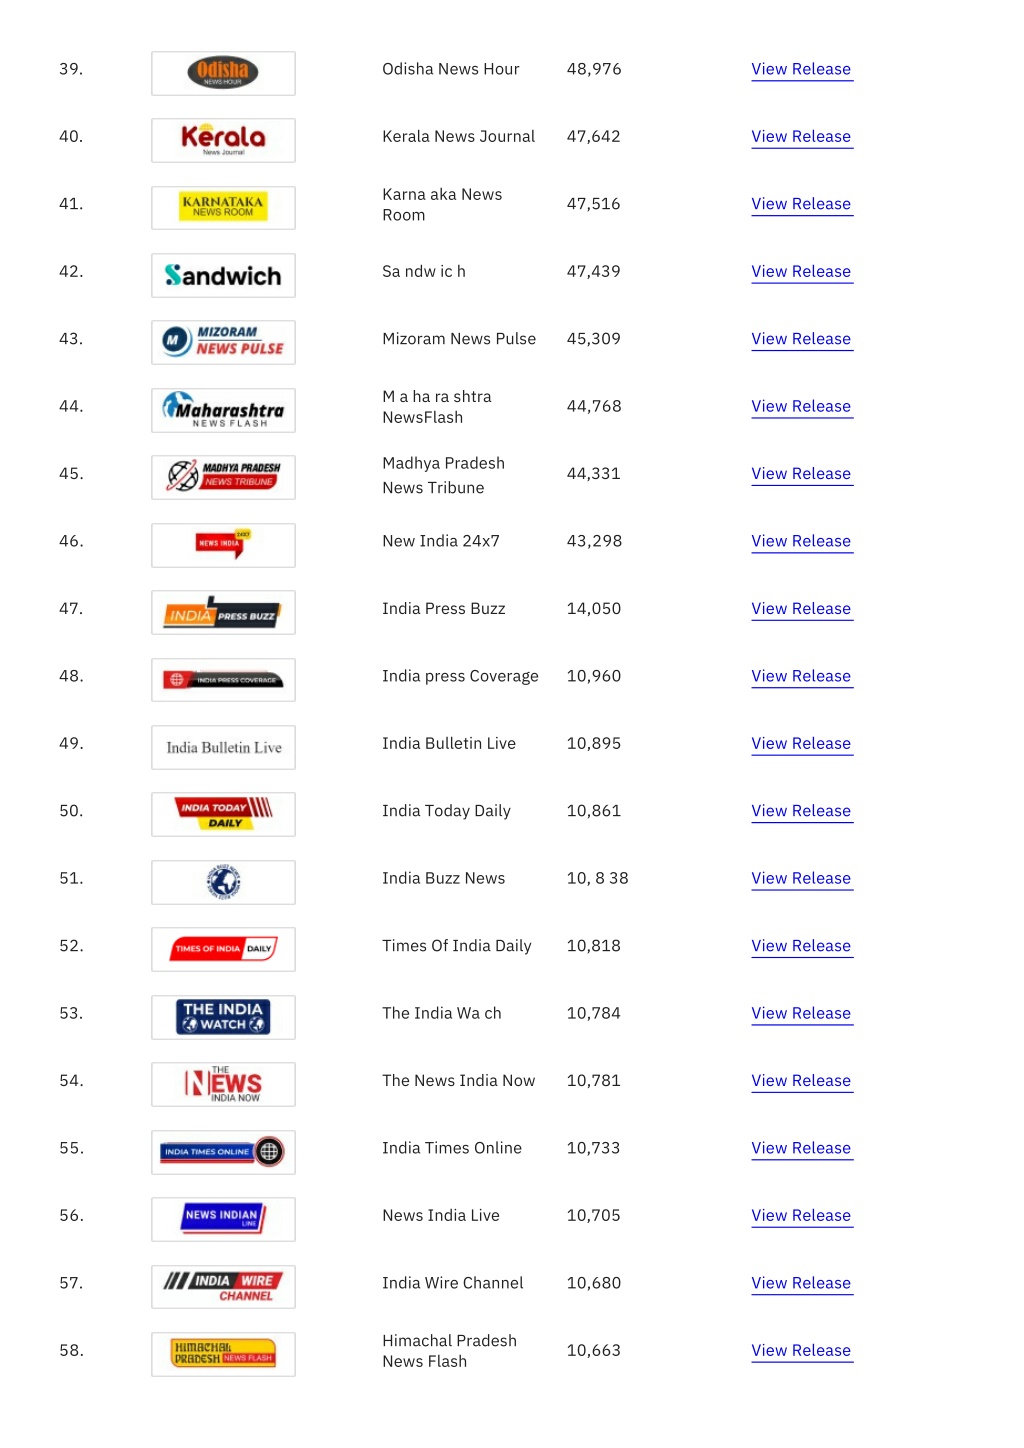
Task: Click the India Bulletin Live text logo
Action: point(223,747)
